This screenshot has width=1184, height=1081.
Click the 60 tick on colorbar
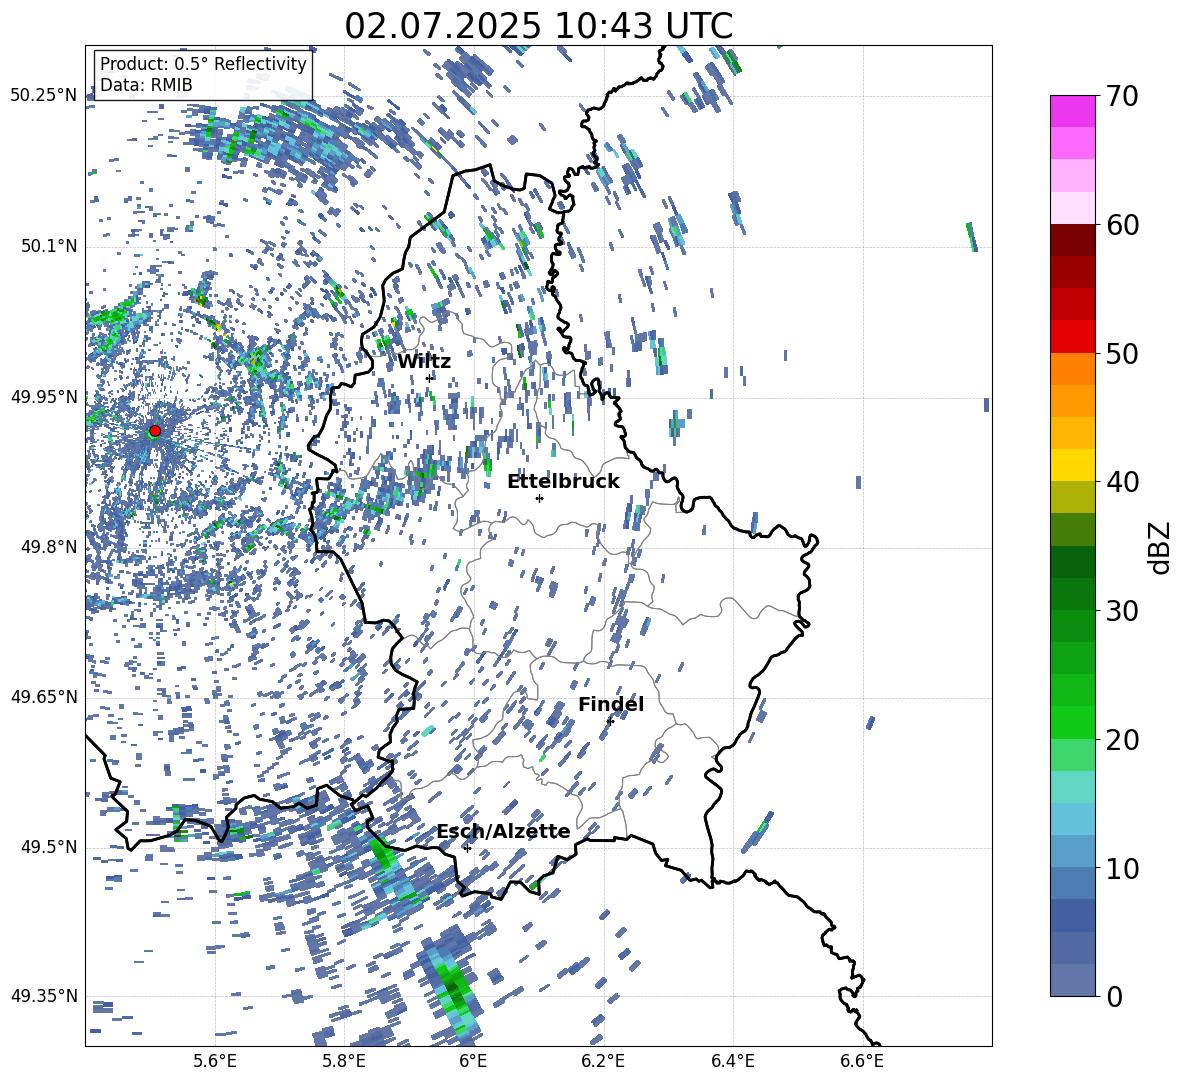click(1122, 225)
